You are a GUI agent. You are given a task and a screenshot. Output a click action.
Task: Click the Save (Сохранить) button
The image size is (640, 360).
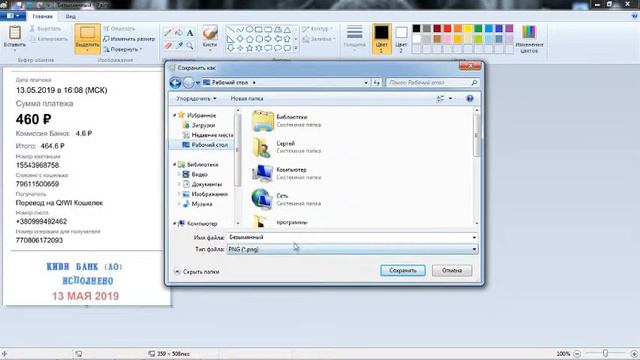click(402, 270)
